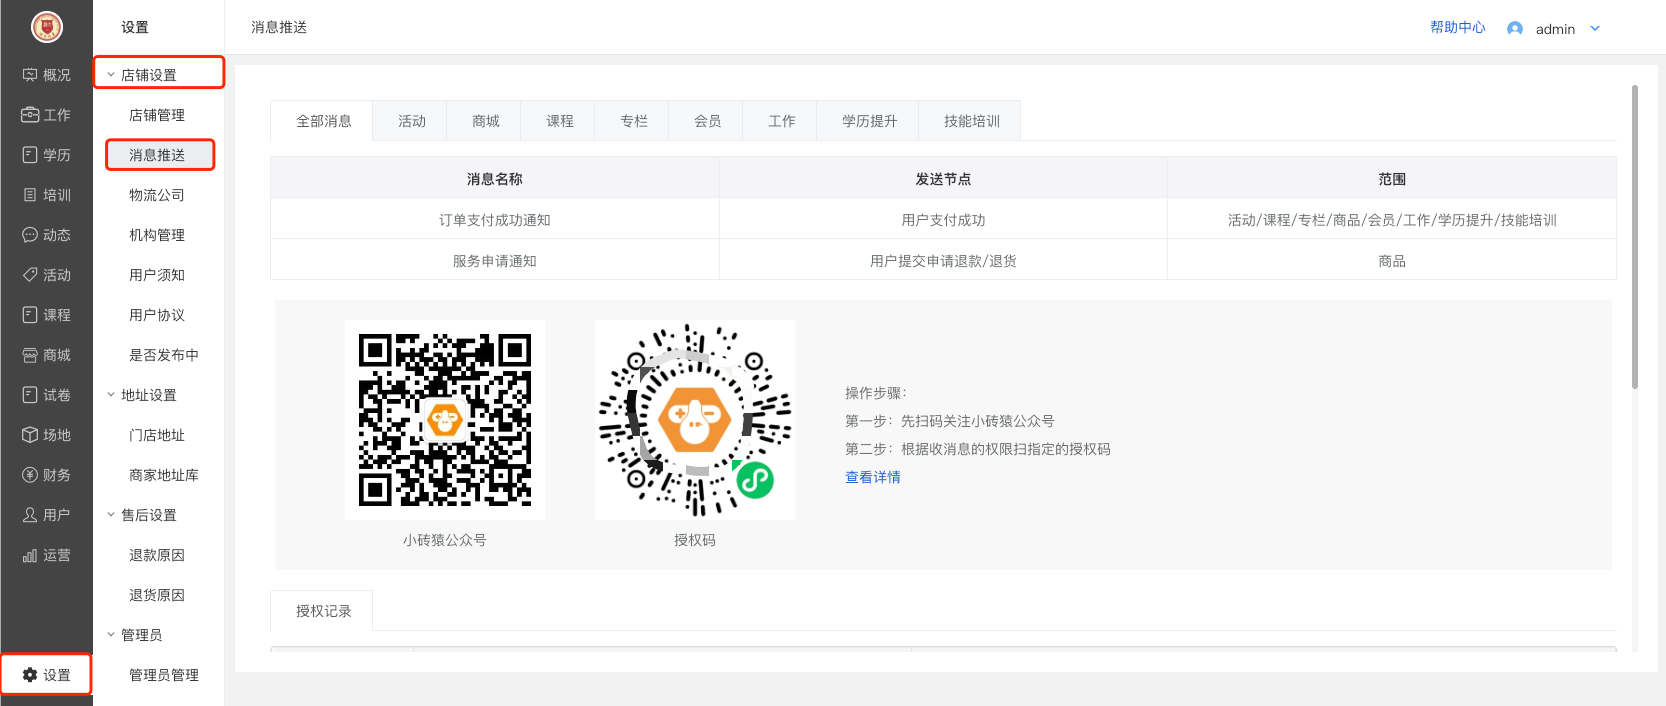Collapse the 售后设置 group
Screen dimensions: 1666x706
pos(111,515)
